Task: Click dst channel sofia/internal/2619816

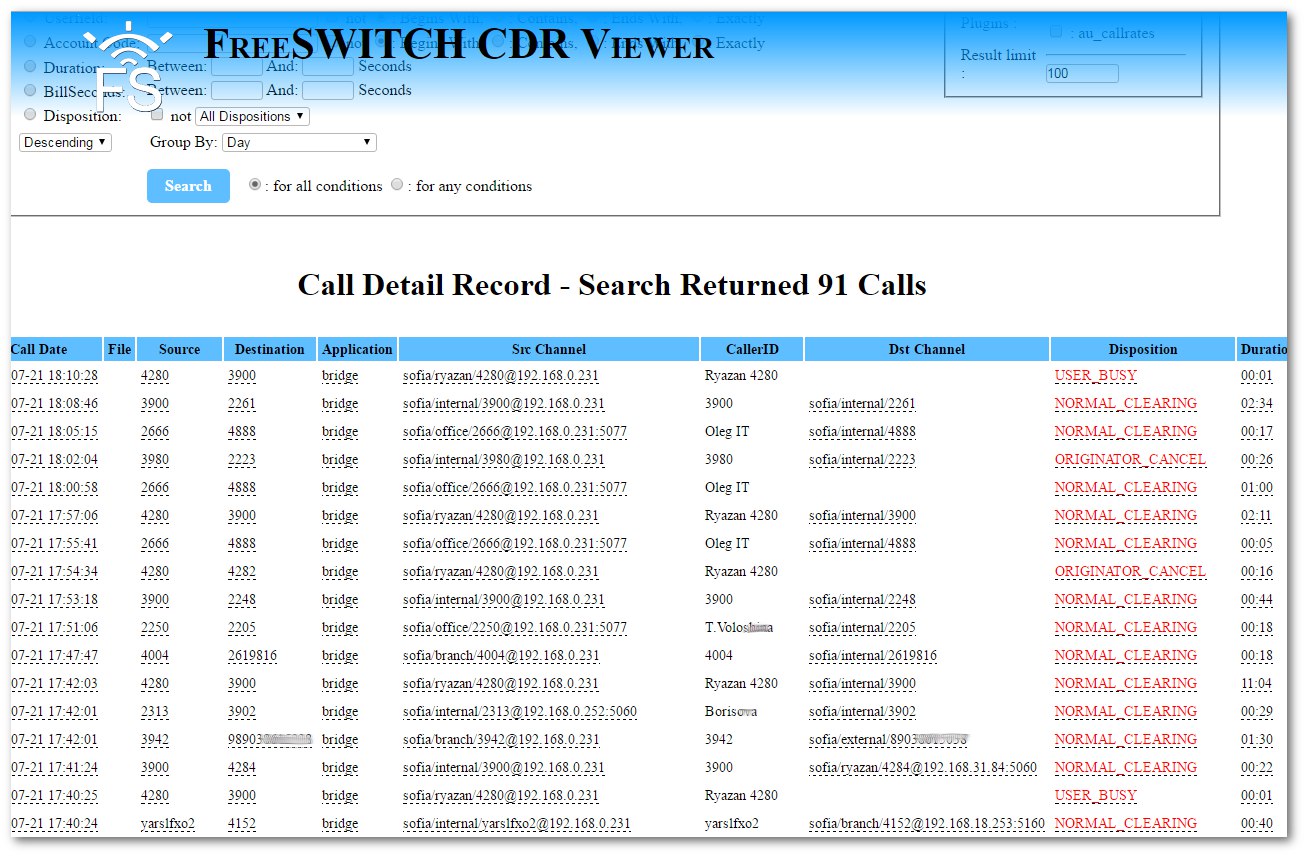Action: point(873,656)
